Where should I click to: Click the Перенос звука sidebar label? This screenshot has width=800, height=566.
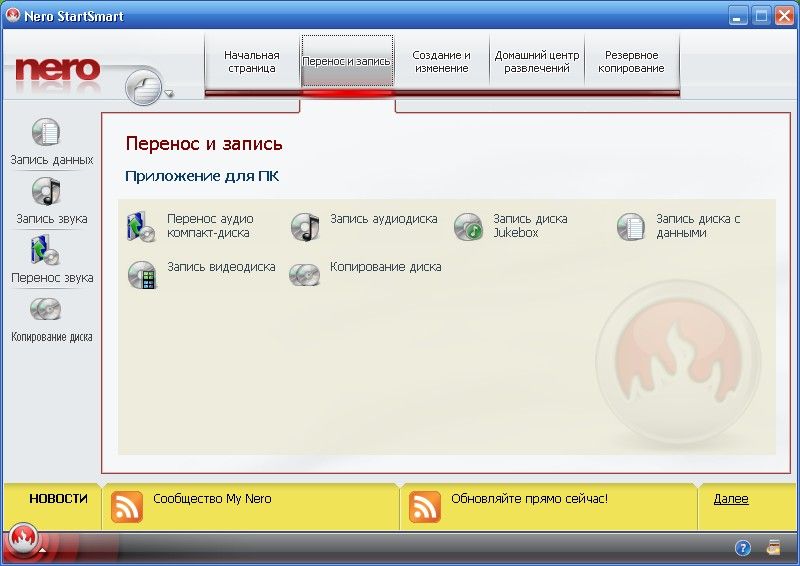(x=52, y=278)
